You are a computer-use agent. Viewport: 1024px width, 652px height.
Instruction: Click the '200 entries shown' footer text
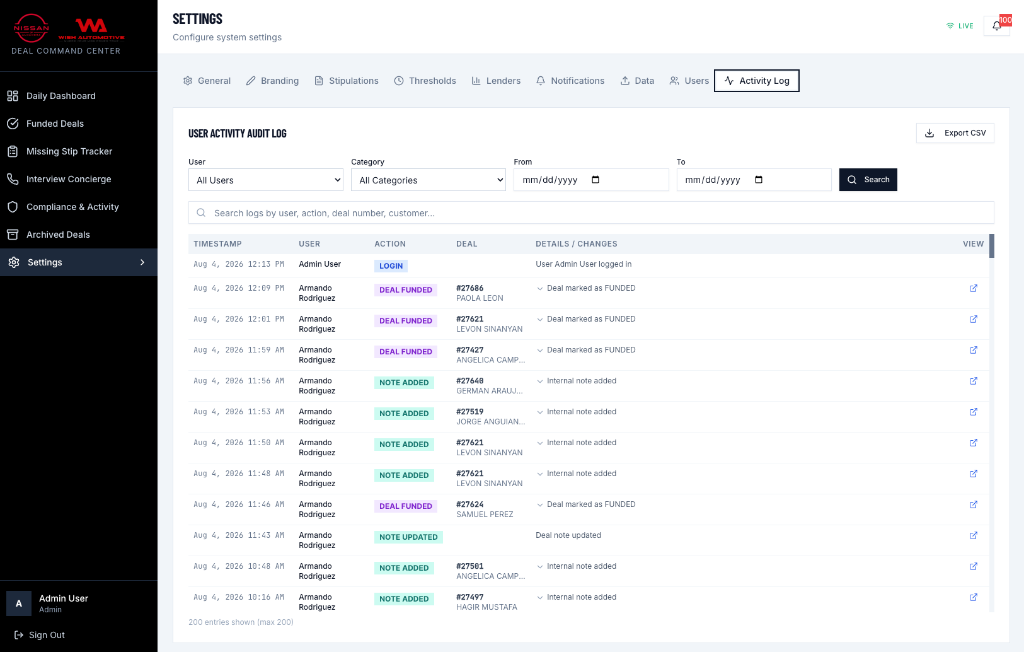click(241, 623)
